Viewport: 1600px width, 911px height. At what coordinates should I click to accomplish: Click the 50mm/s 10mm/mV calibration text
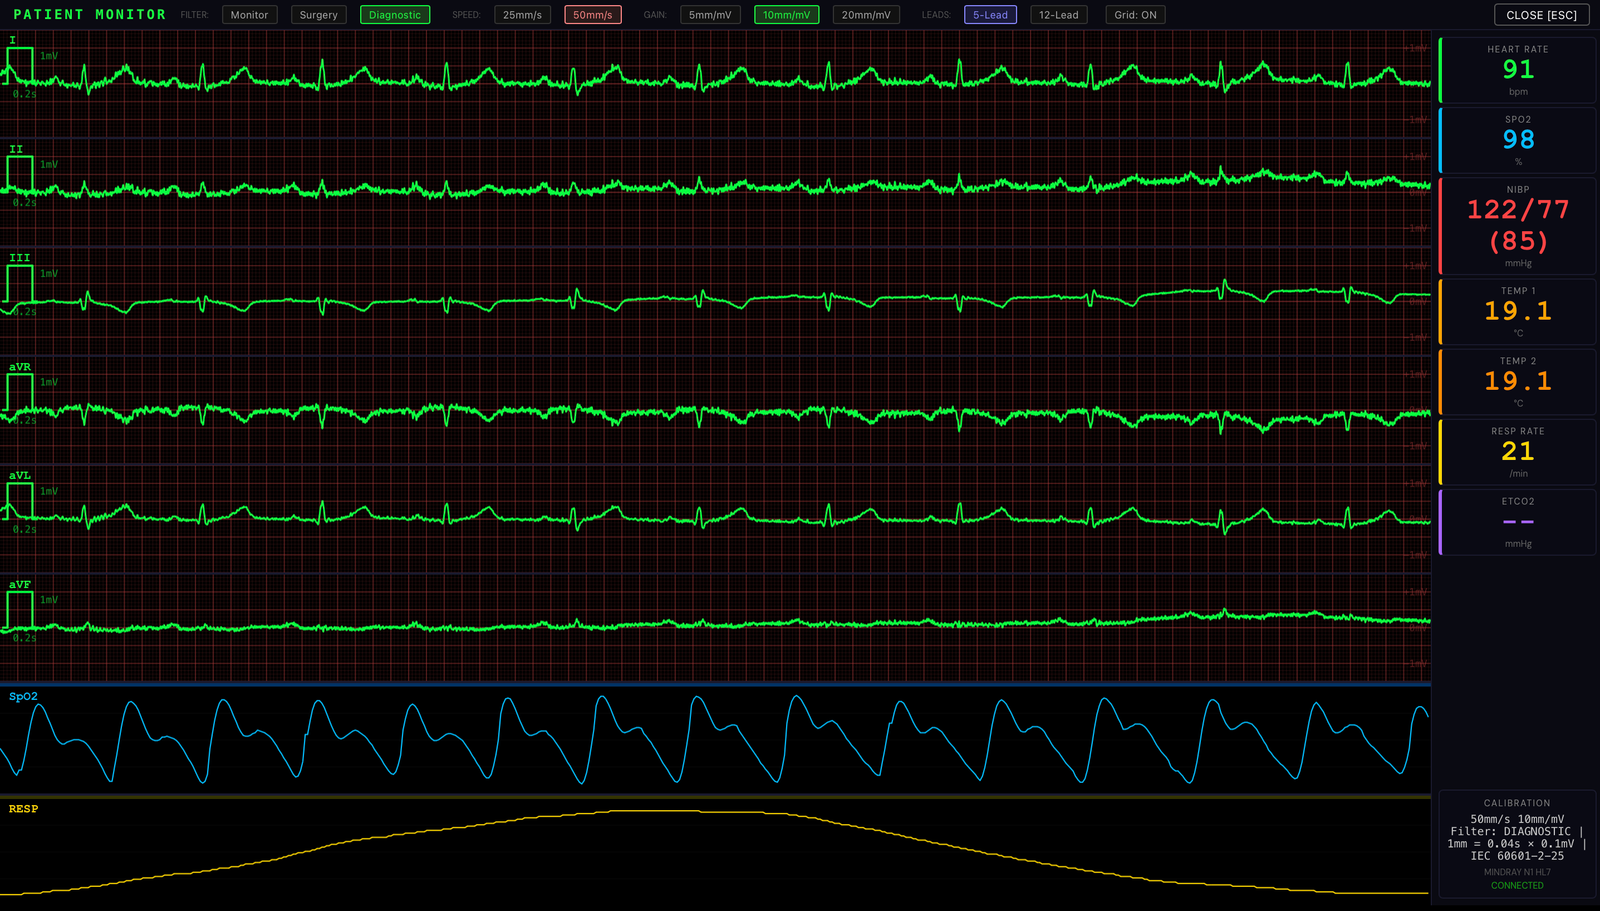pos(1517,819)
